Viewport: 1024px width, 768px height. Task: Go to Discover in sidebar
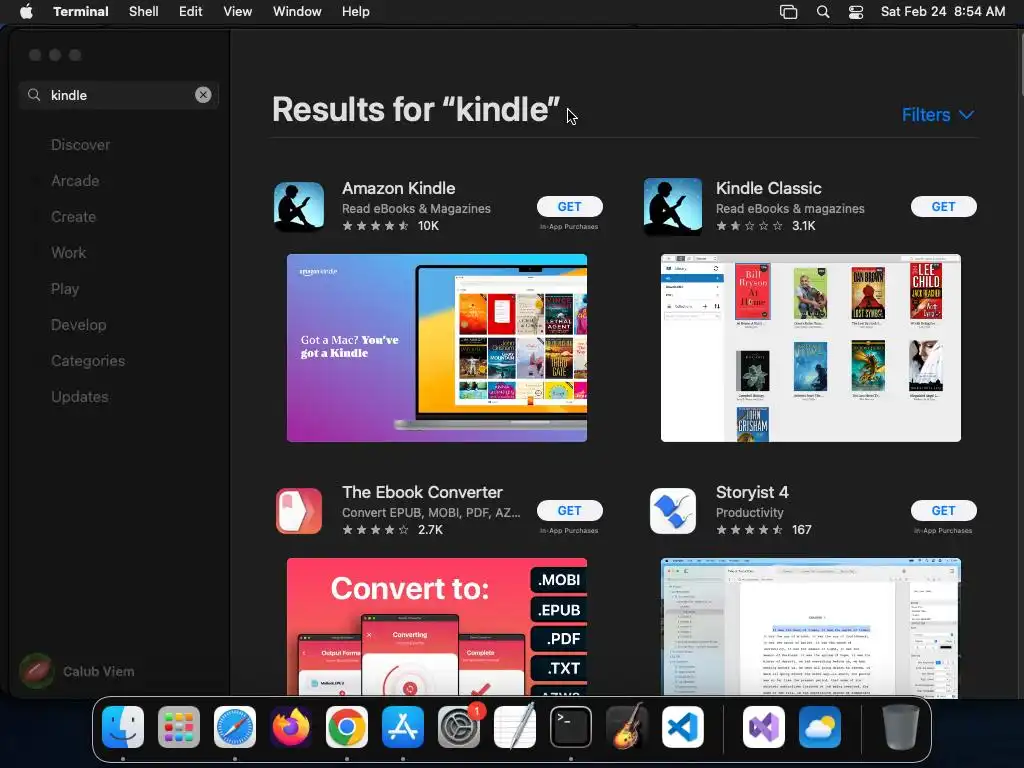coord(80,145)
